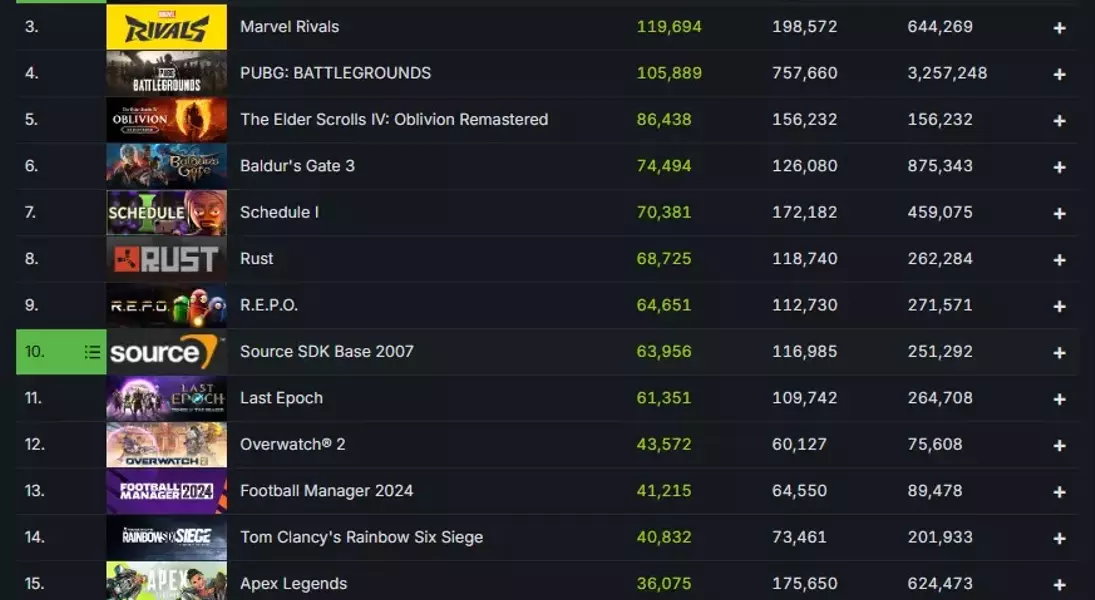1095x600 pixels.
Task: Click the Source SDK Base 2007 title
Action: coord(326,352)
